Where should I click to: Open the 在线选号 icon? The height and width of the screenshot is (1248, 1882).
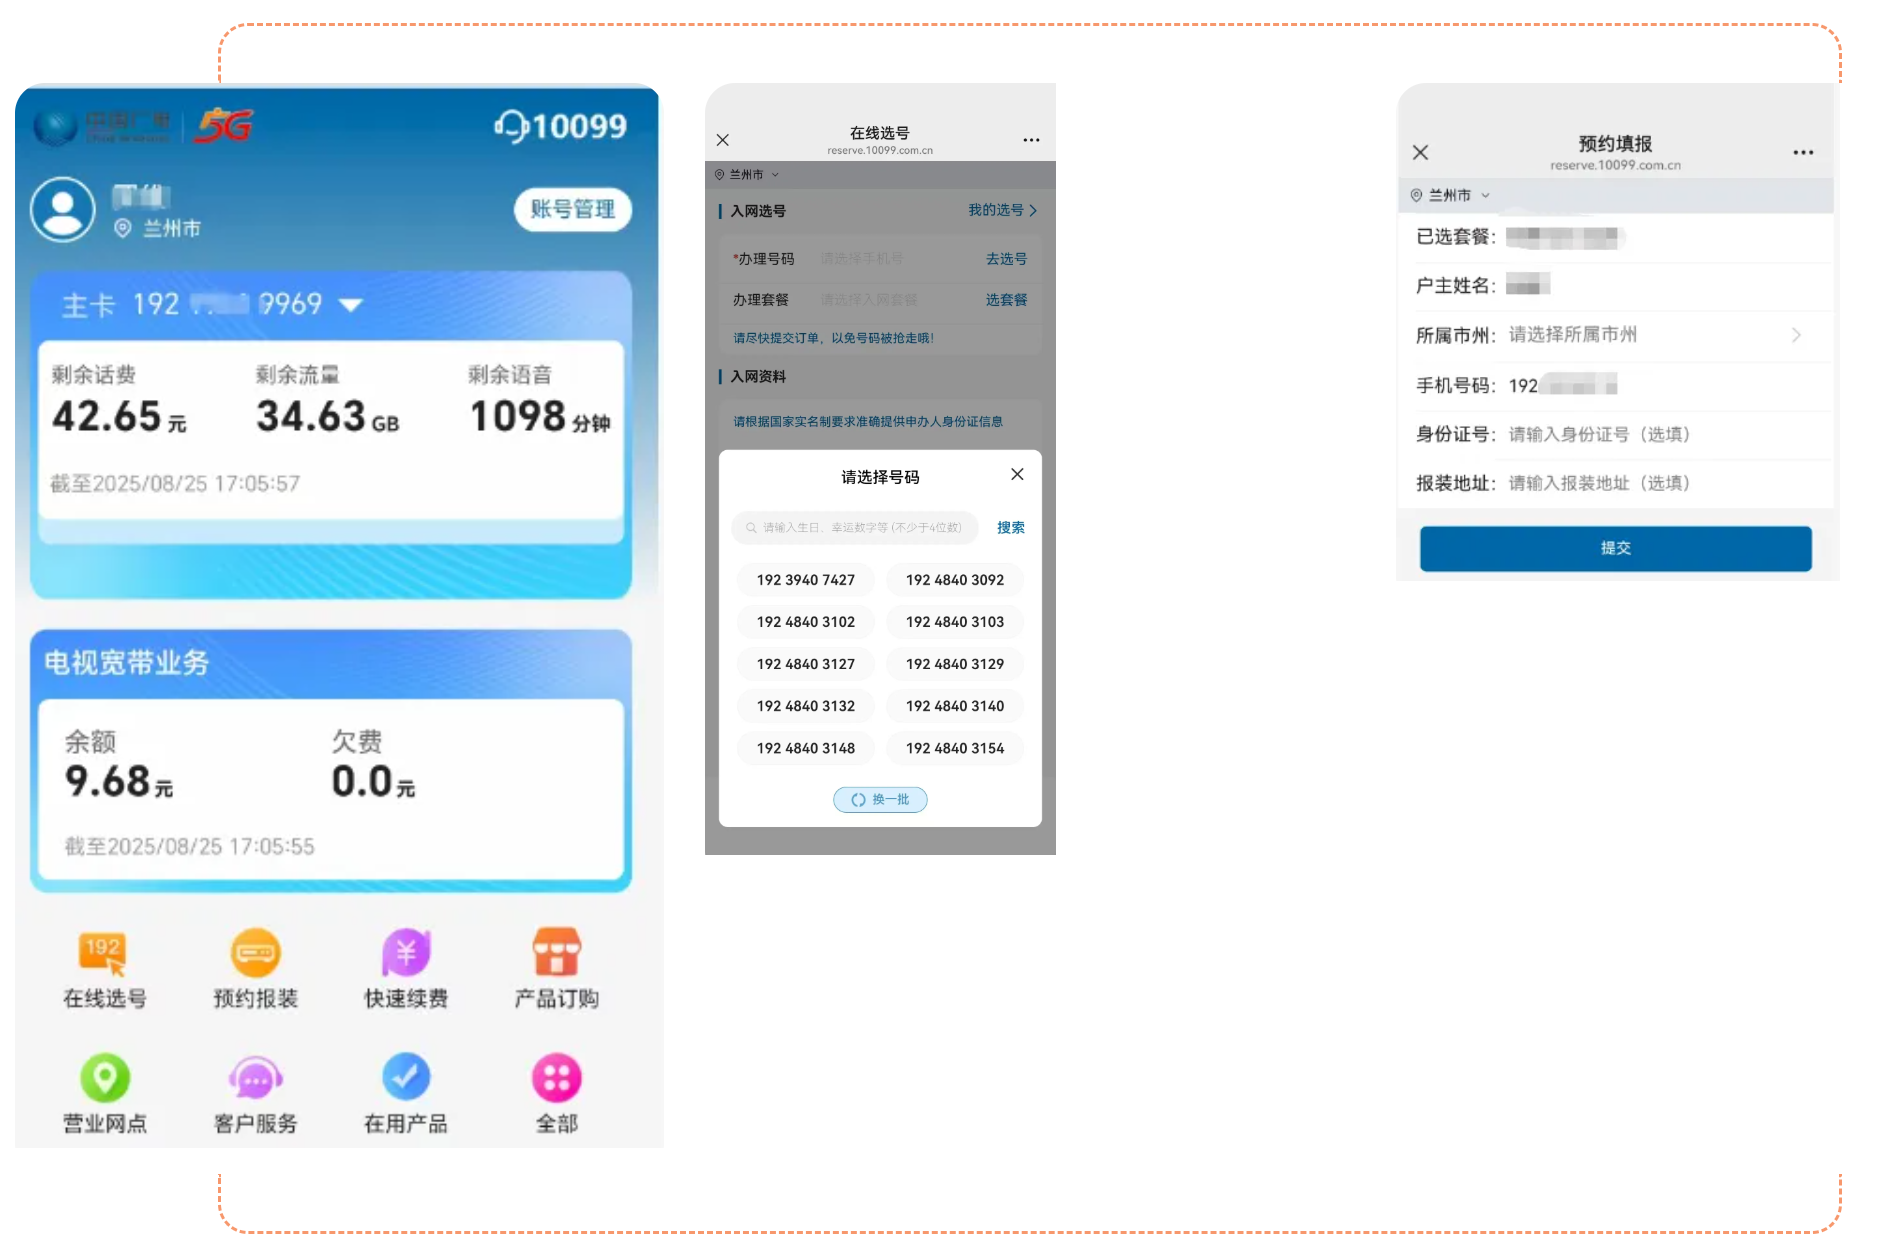[104, 954]
